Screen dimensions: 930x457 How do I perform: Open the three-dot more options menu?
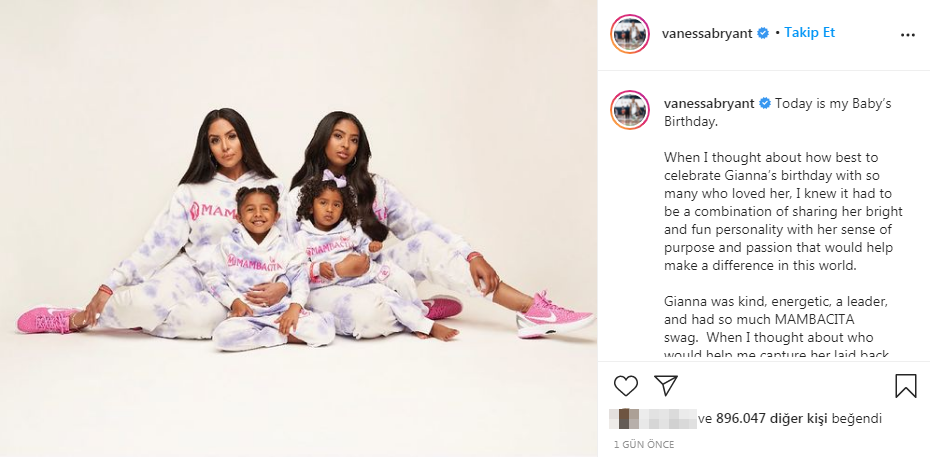(907, 35)
